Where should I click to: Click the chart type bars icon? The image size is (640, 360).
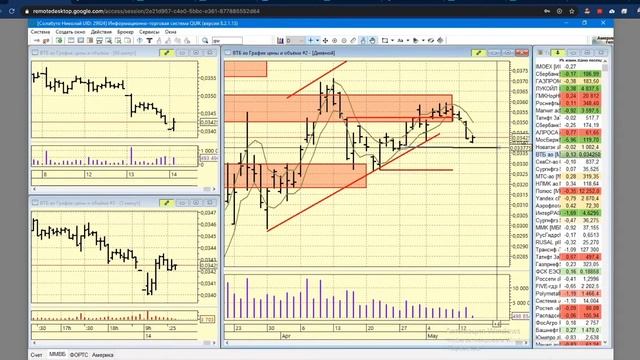click(280, 40)
